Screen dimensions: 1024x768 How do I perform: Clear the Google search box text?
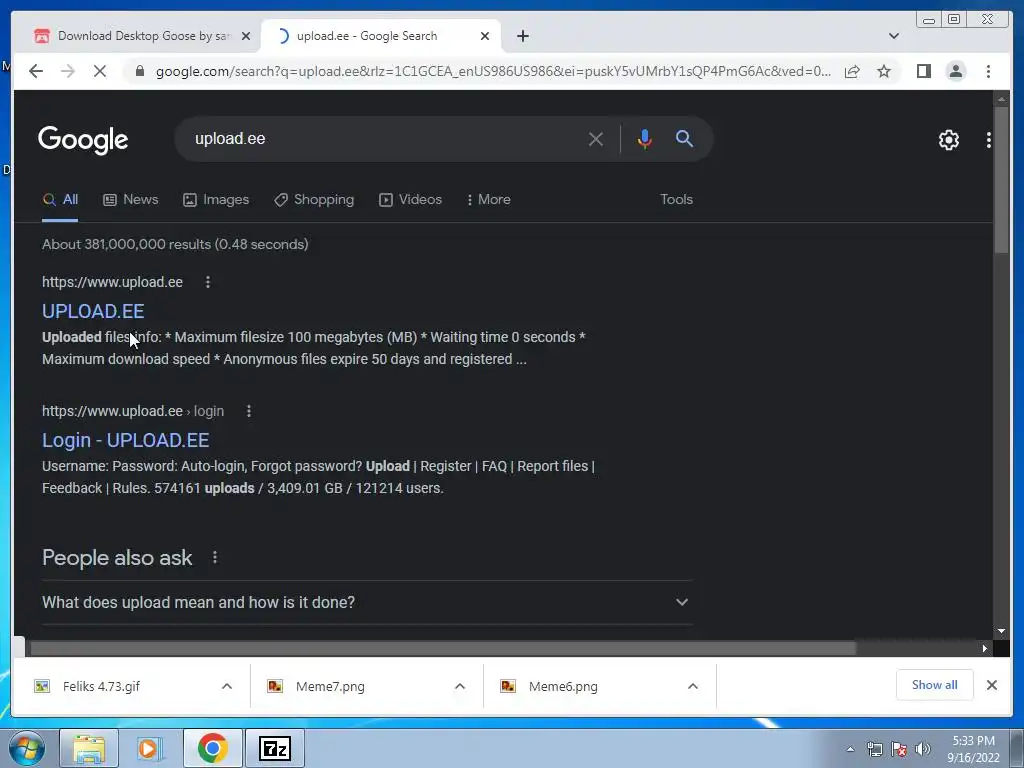point(596,139)
